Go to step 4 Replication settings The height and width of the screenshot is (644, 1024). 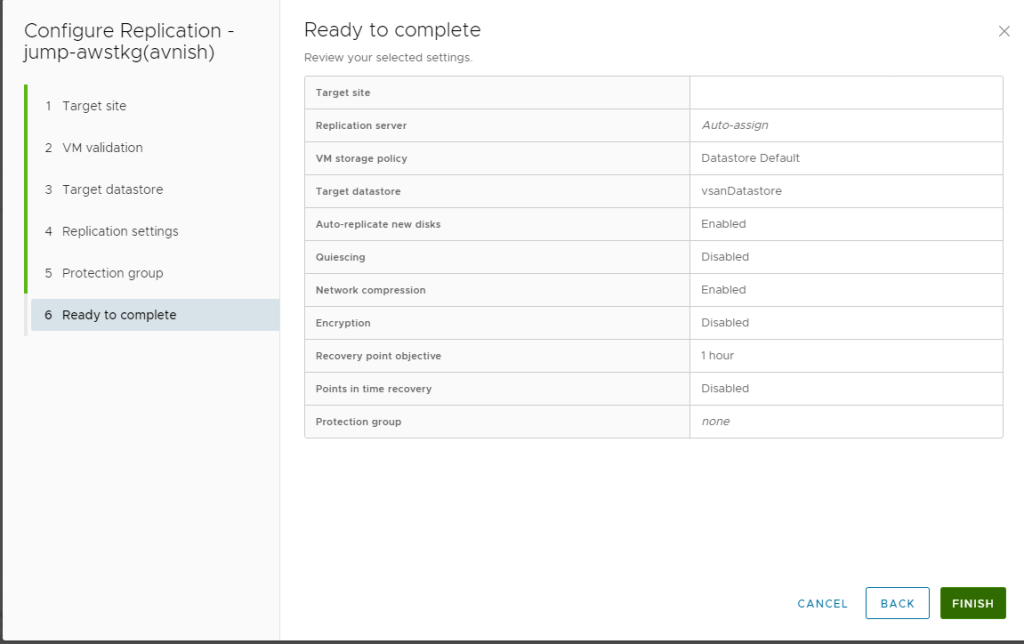(120, 231)
